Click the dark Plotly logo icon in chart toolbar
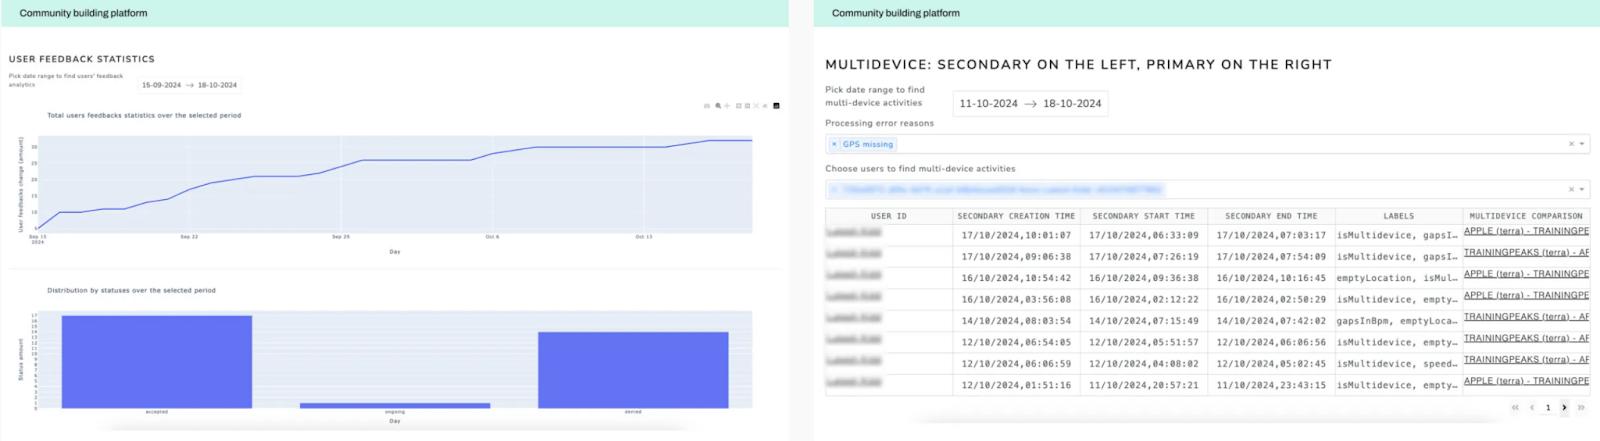 coord(776,106)
